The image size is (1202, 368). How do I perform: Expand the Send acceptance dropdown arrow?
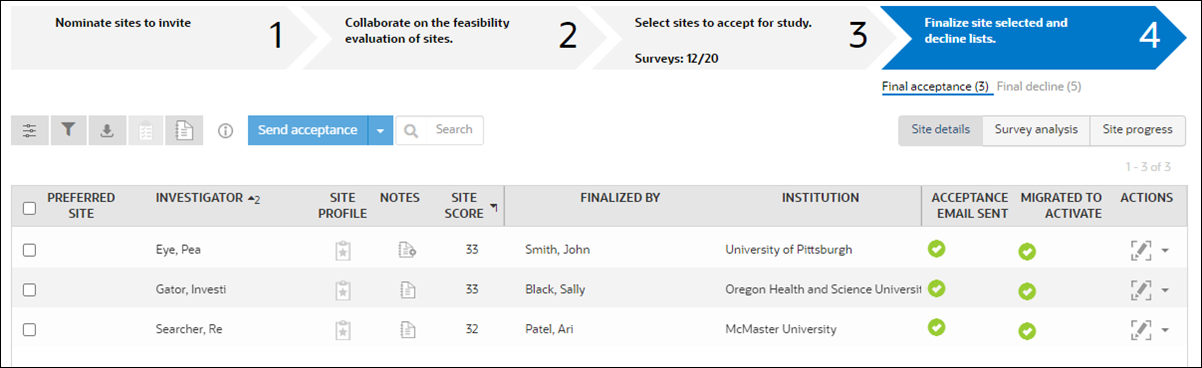(x=380, y=130)
